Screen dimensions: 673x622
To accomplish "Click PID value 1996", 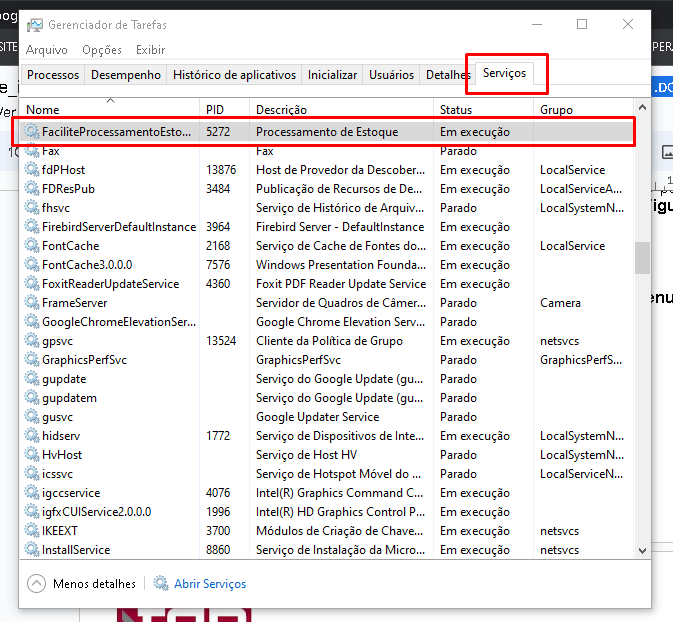I will pos(218,512).
